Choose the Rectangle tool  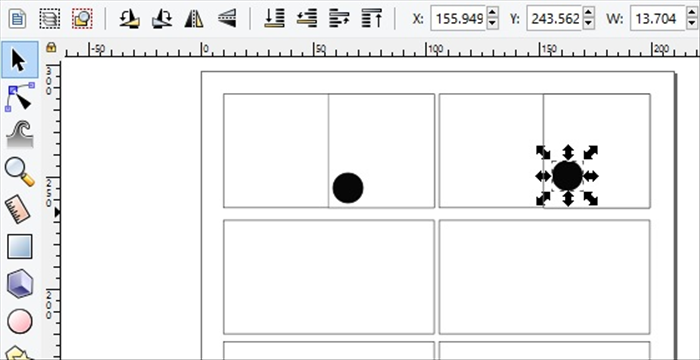coord(20,247)
